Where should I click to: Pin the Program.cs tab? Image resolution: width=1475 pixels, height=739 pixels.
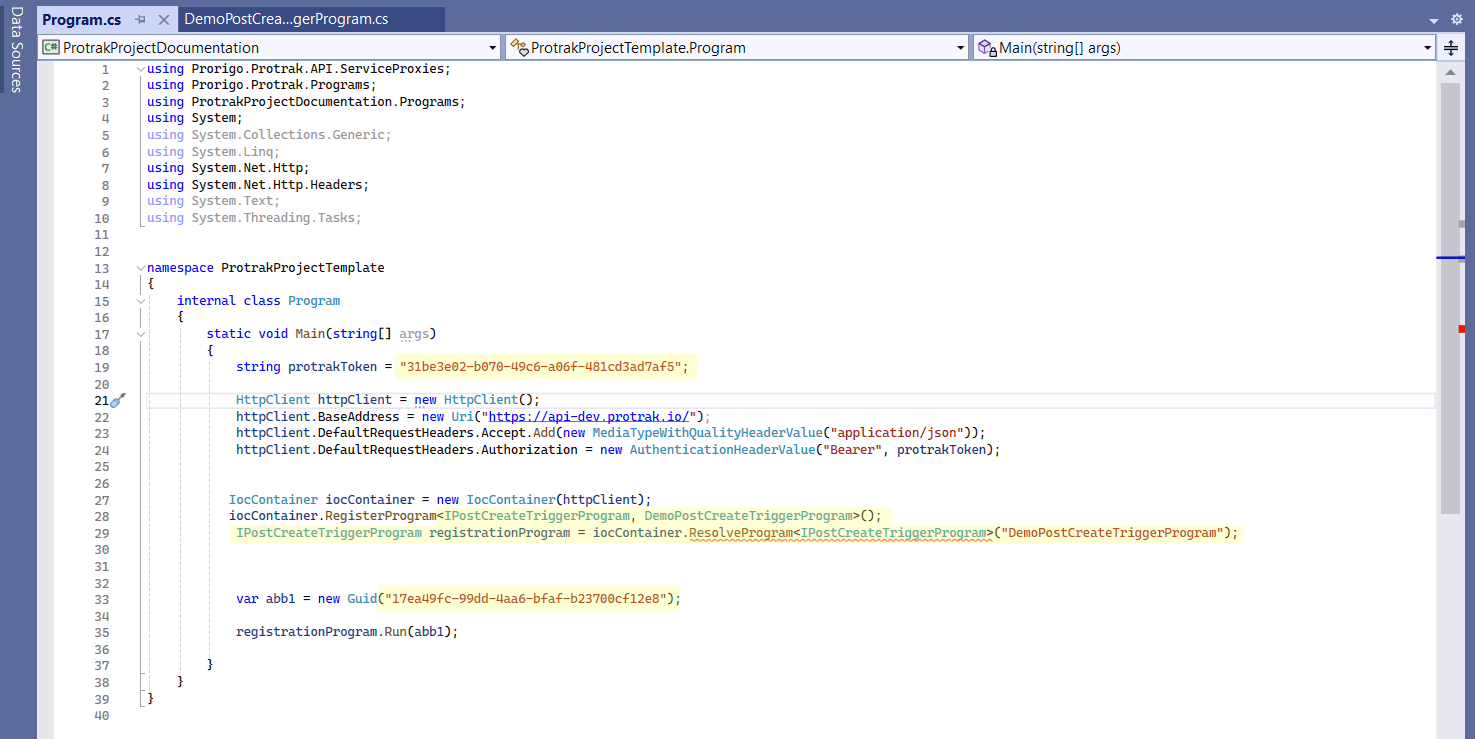point(141,20)
